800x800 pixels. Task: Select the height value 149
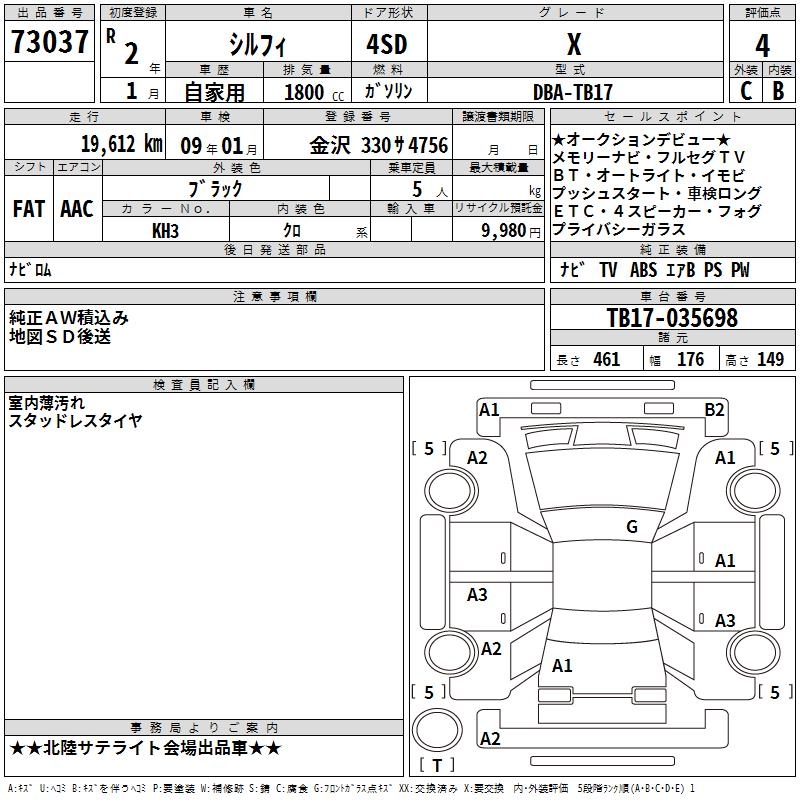tap(770, 359)
